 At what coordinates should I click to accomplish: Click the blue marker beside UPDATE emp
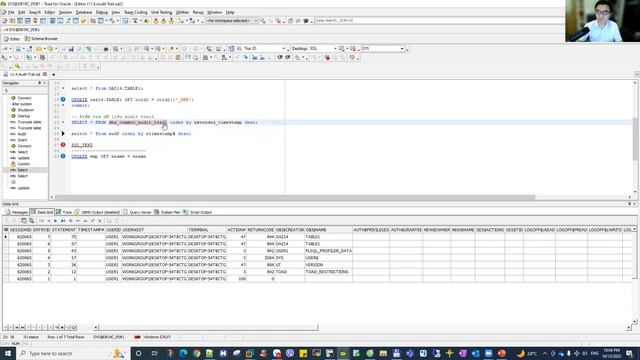point(63,156)
